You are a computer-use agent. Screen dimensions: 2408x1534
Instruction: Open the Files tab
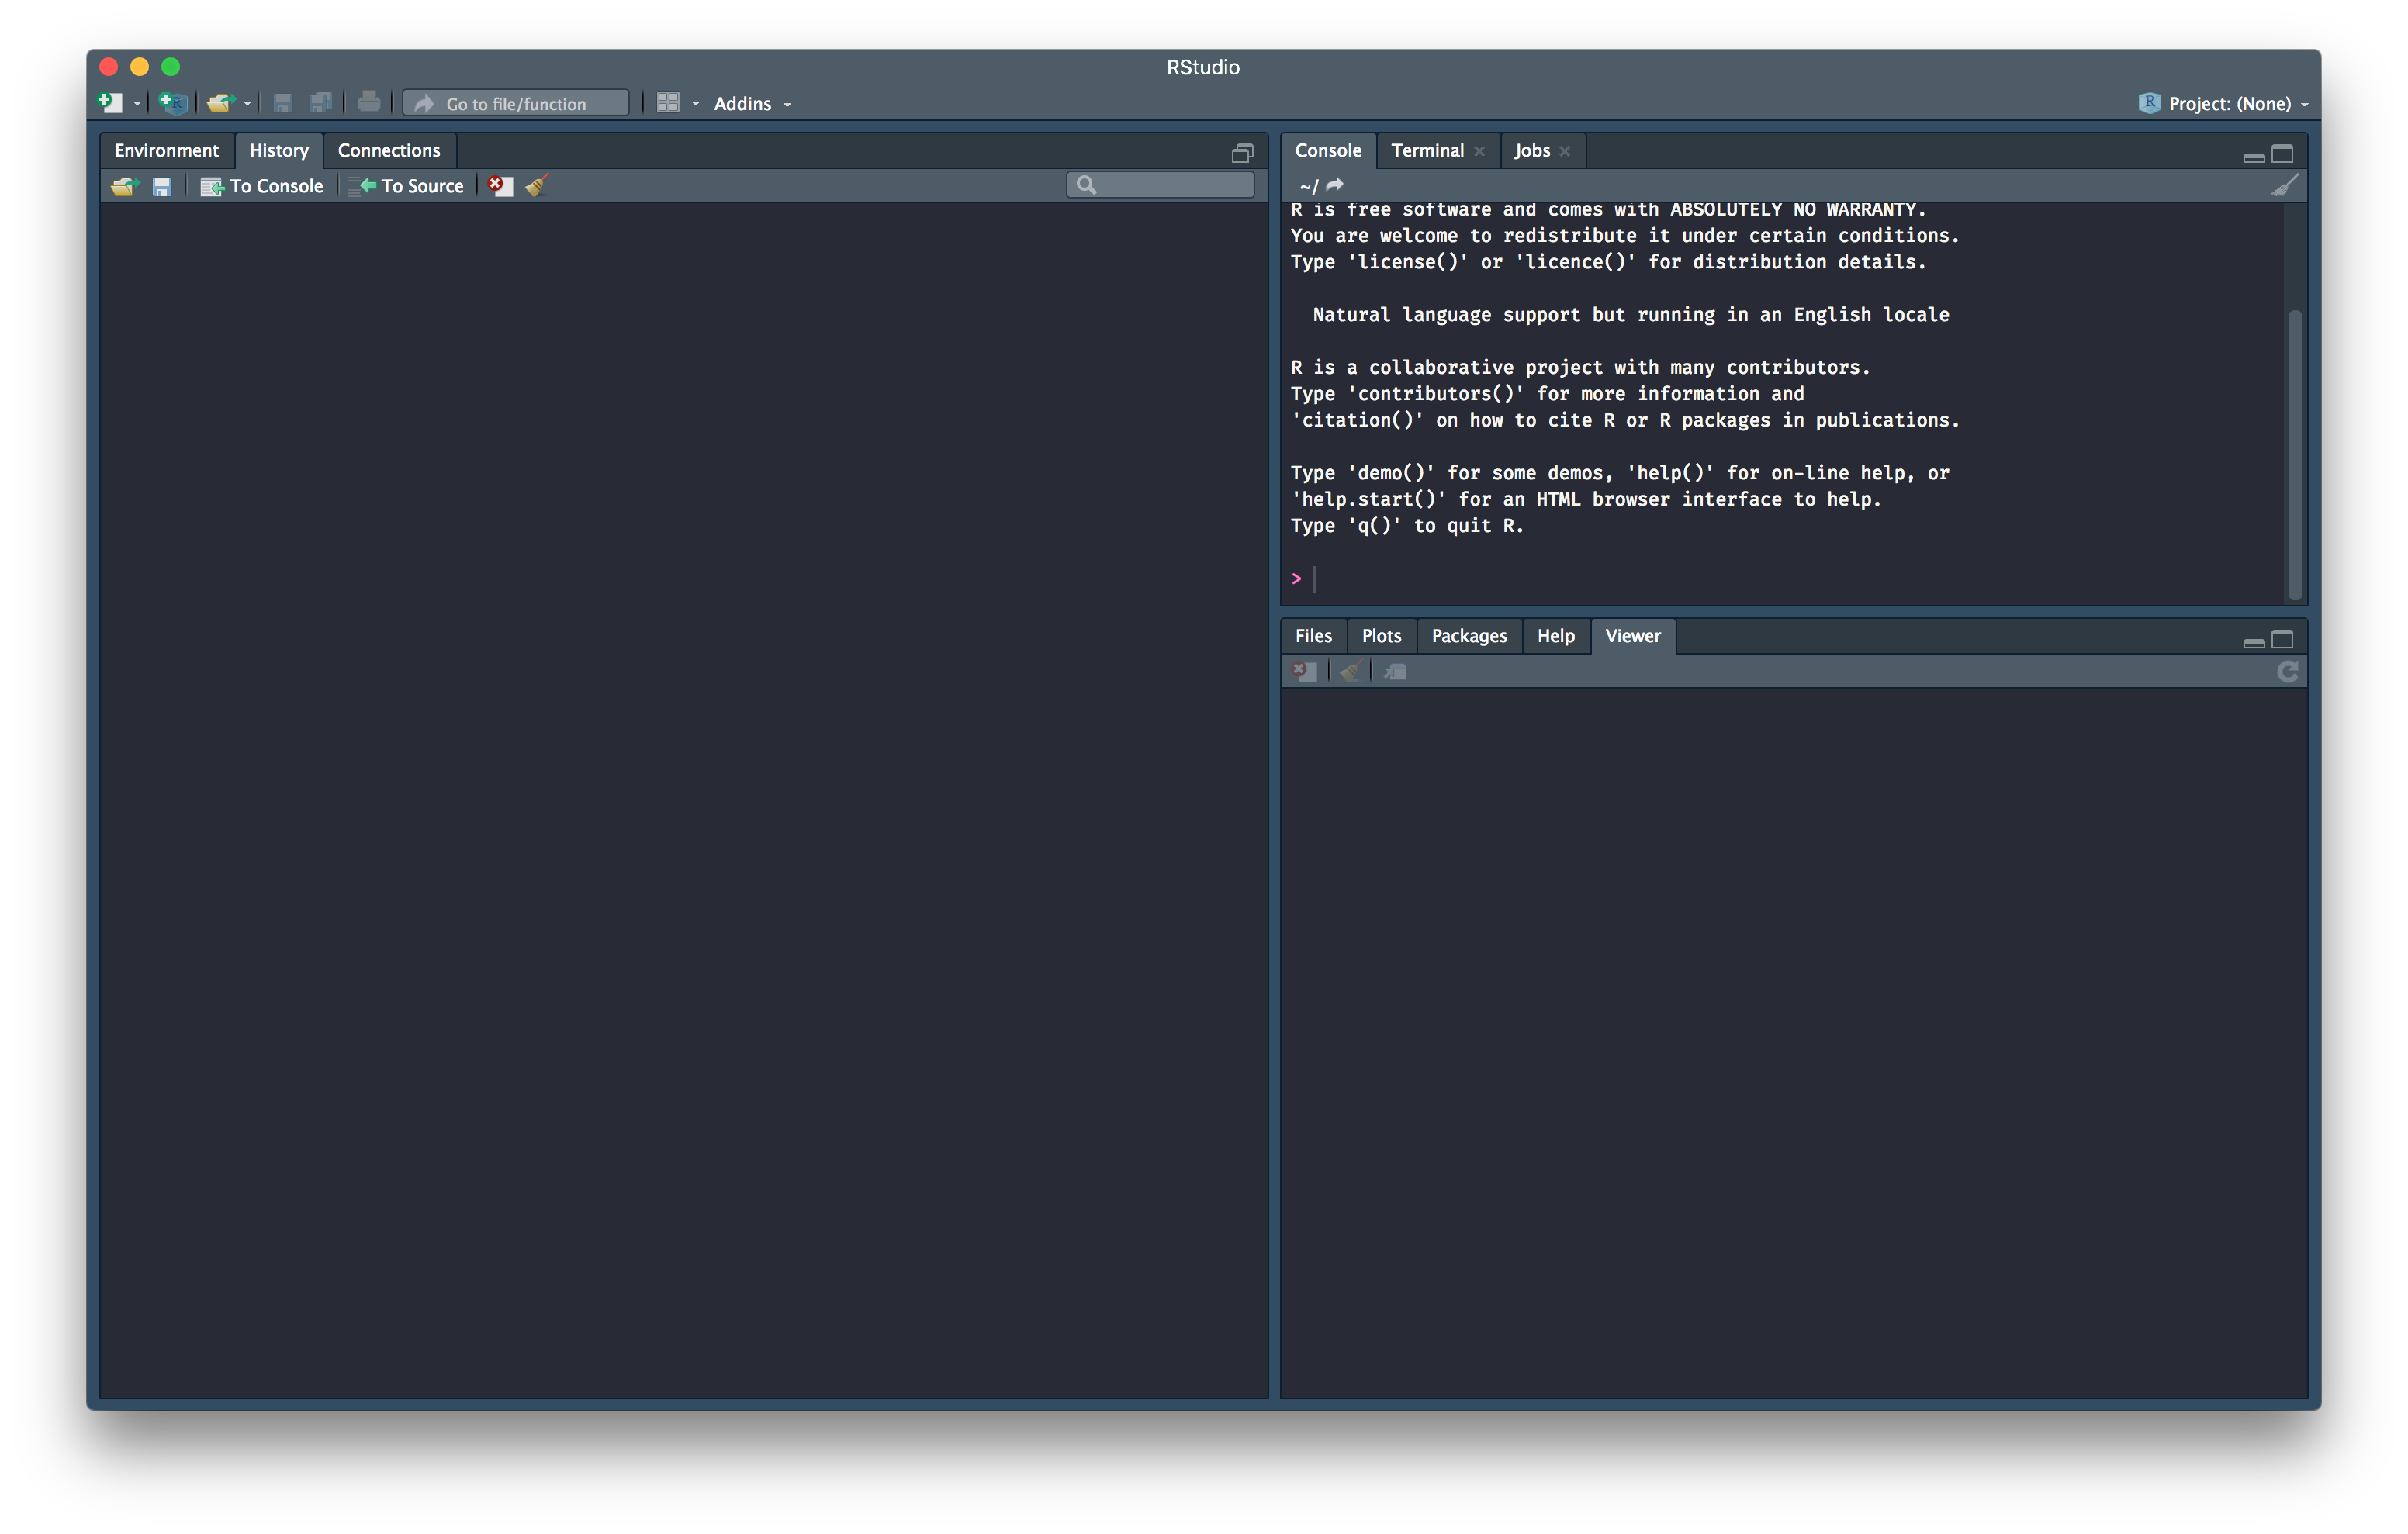[1313, 636]
